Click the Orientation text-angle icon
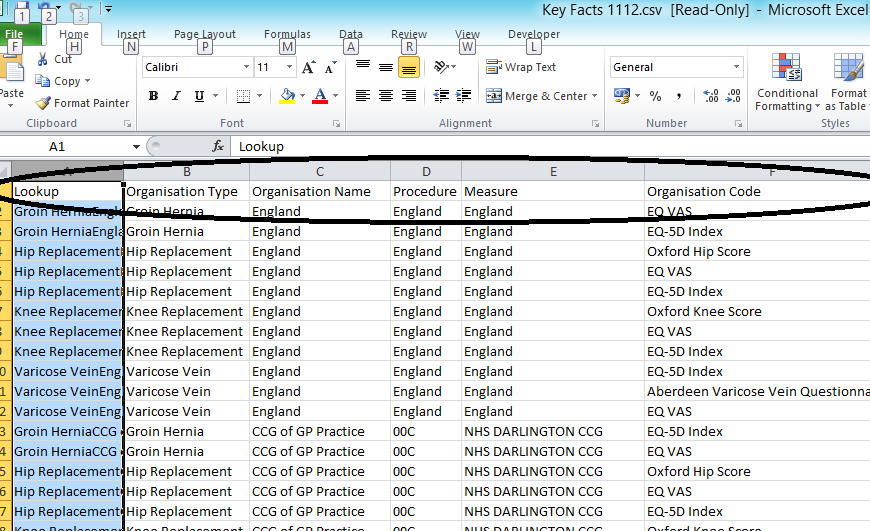 [x=441, y=67]
